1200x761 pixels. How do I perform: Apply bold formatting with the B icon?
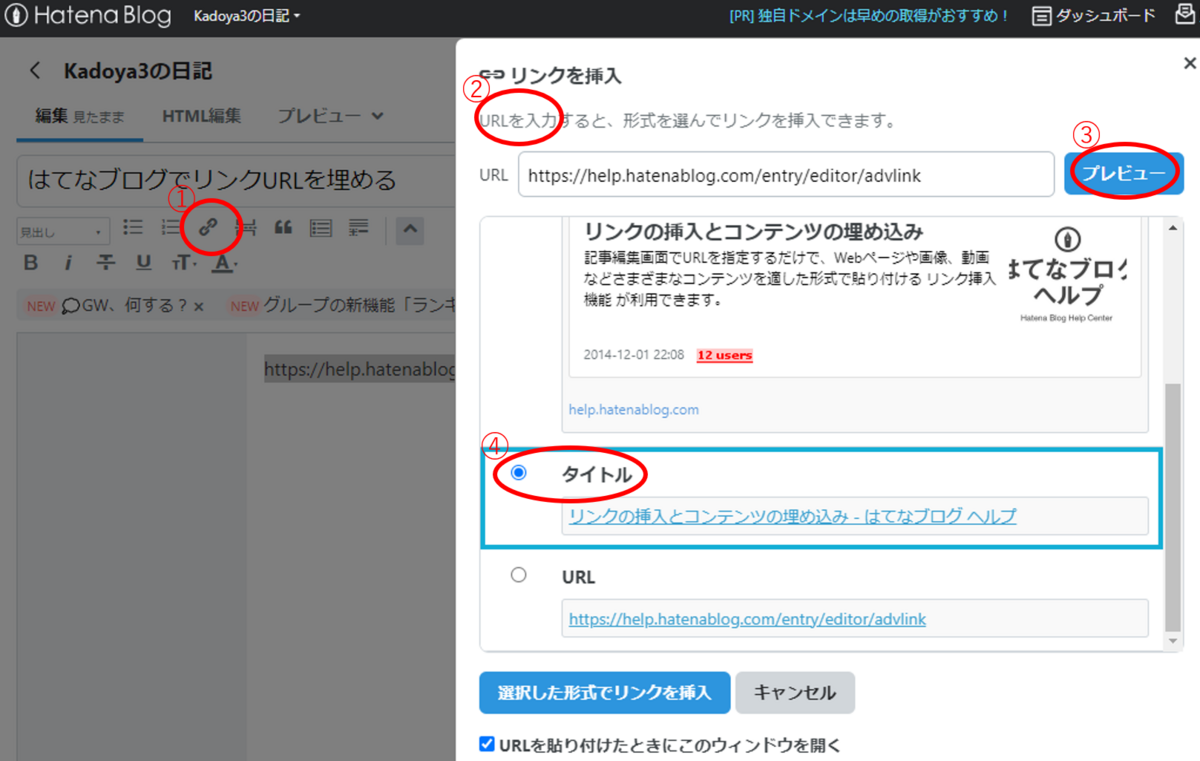click(30, 262)
